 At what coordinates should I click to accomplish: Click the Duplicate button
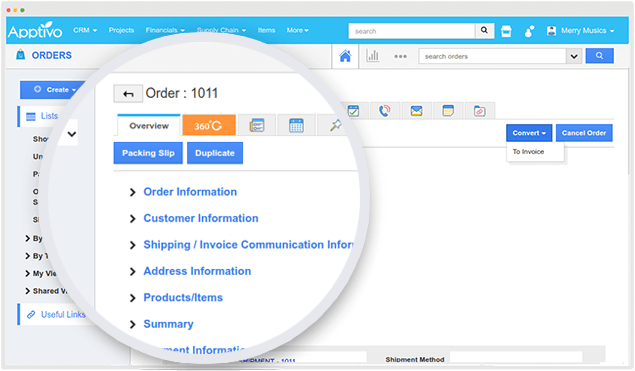[215, 153]
